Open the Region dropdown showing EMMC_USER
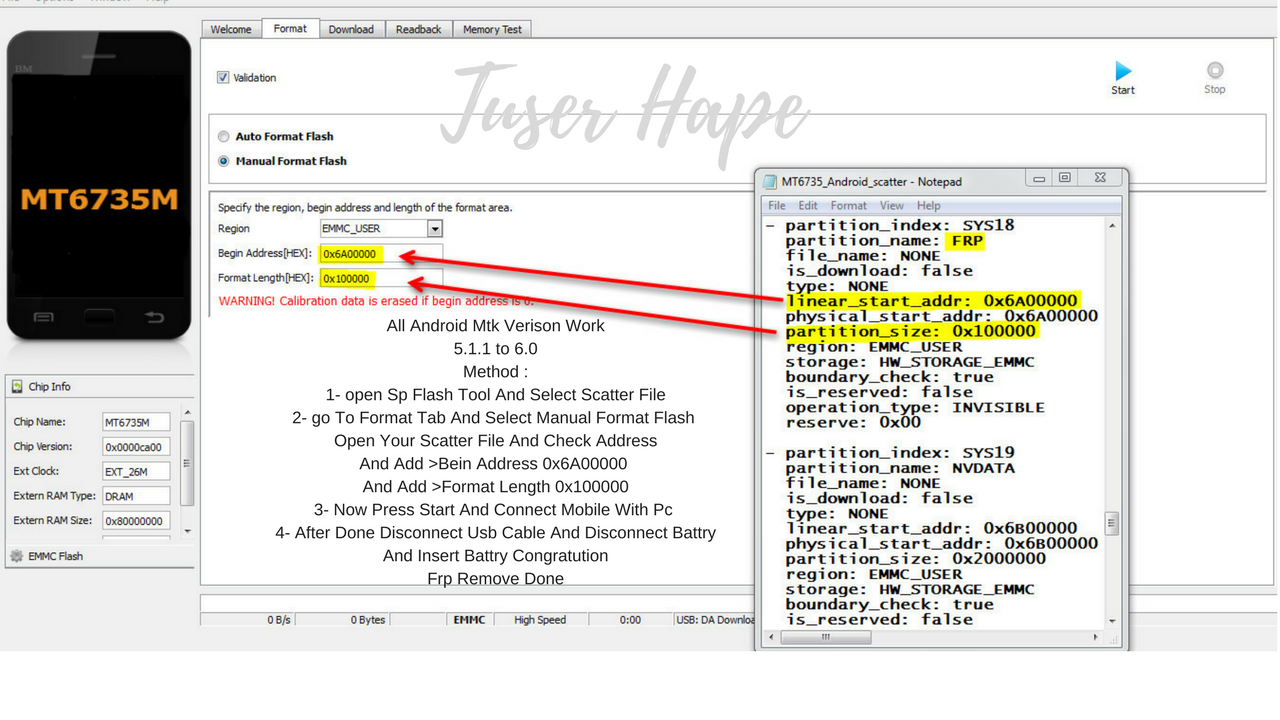Image resolution: width=1280 pixels, height=720 pixels. (381, 229)
